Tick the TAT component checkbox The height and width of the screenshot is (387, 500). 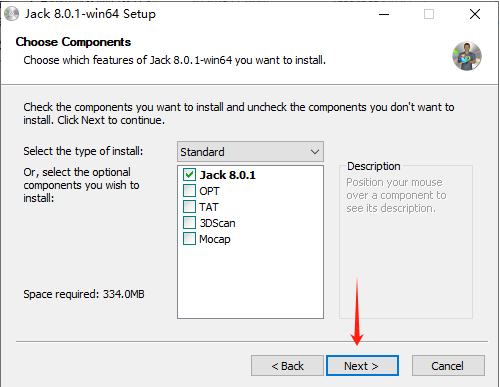click(x=189, y=207)
